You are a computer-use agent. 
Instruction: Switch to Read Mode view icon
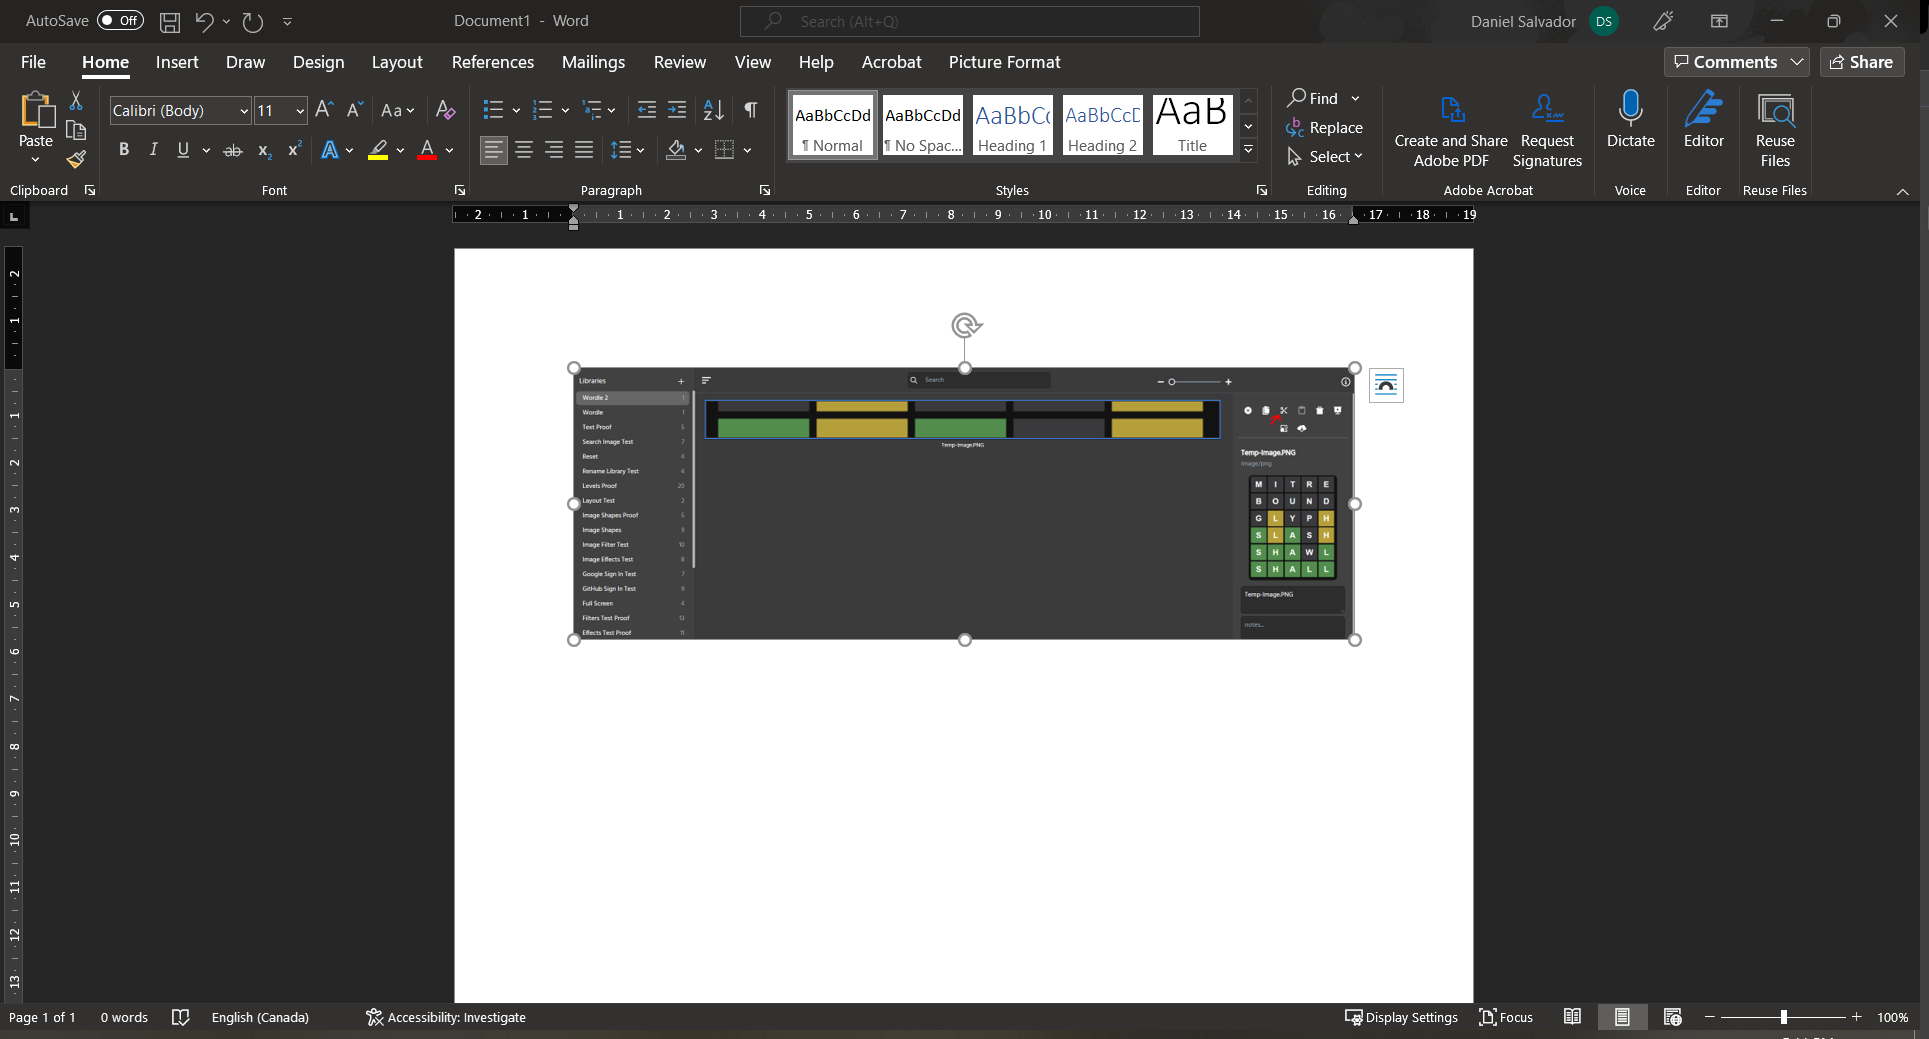pyautogui.click(x=1572, y=1017)
